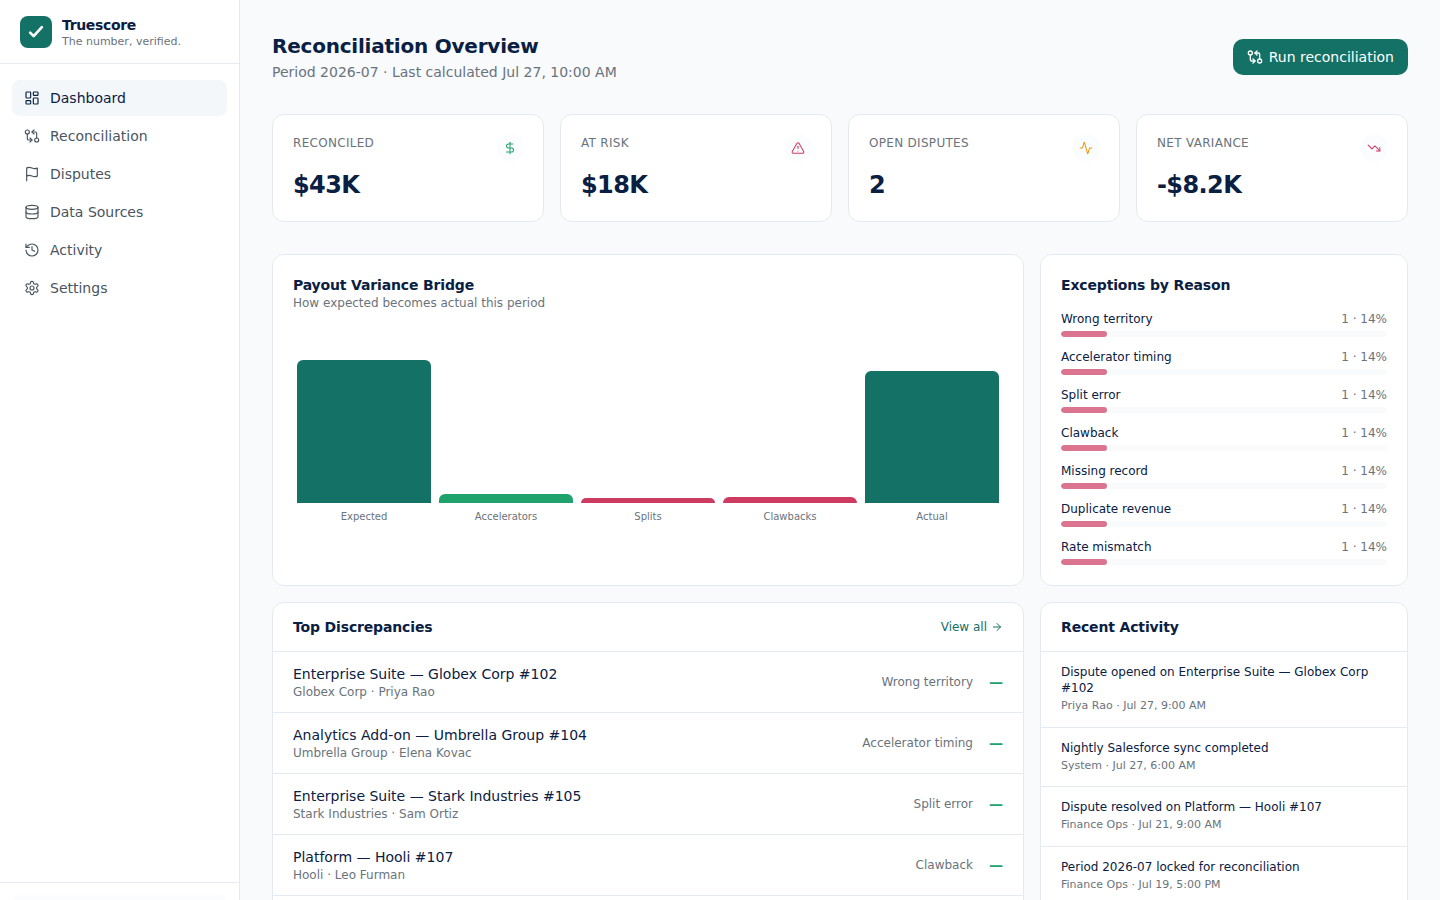The height and width of the screenshot is (900, 1440).
Task: Click the At Risk $18K value
Action: pos(615,185)
